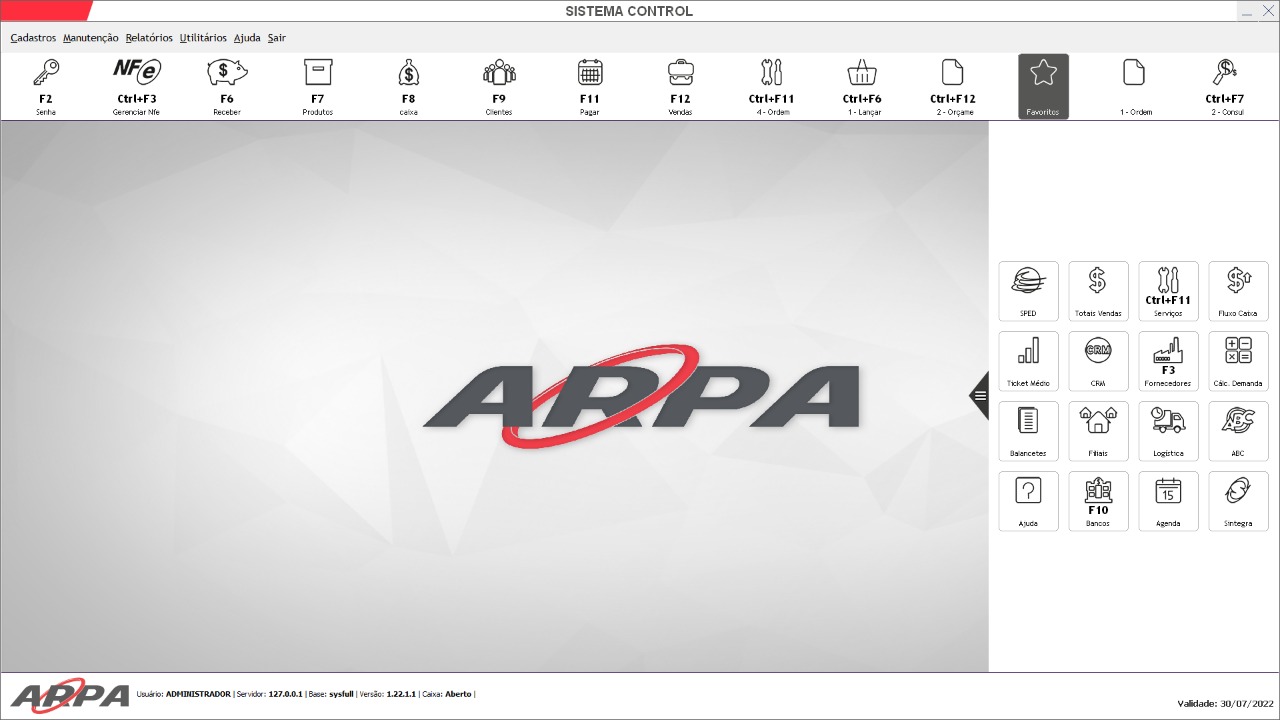Viewport: 1280px width, 720px height.
Task: Click the Caixa Aberto status text
Action: click(447, 694)
